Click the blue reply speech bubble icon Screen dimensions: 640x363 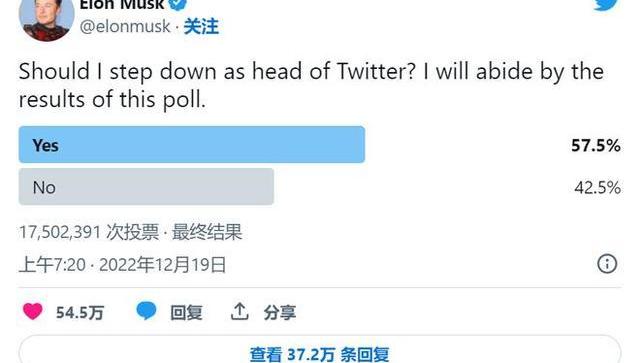click(x=146, y=311)
